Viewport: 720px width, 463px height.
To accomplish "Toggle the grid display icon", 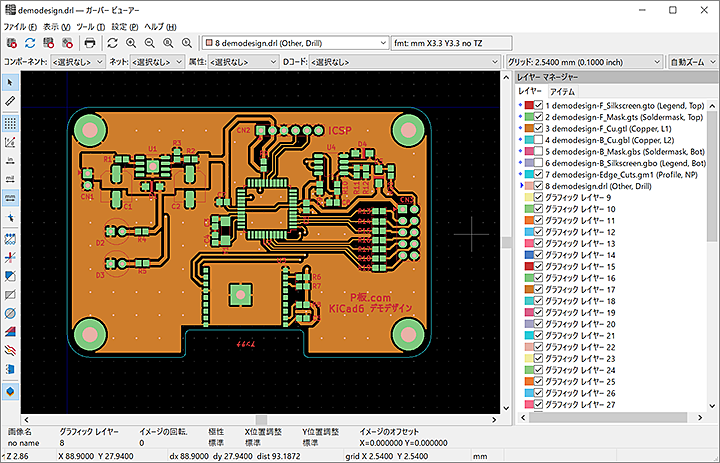I will [10, 122].
